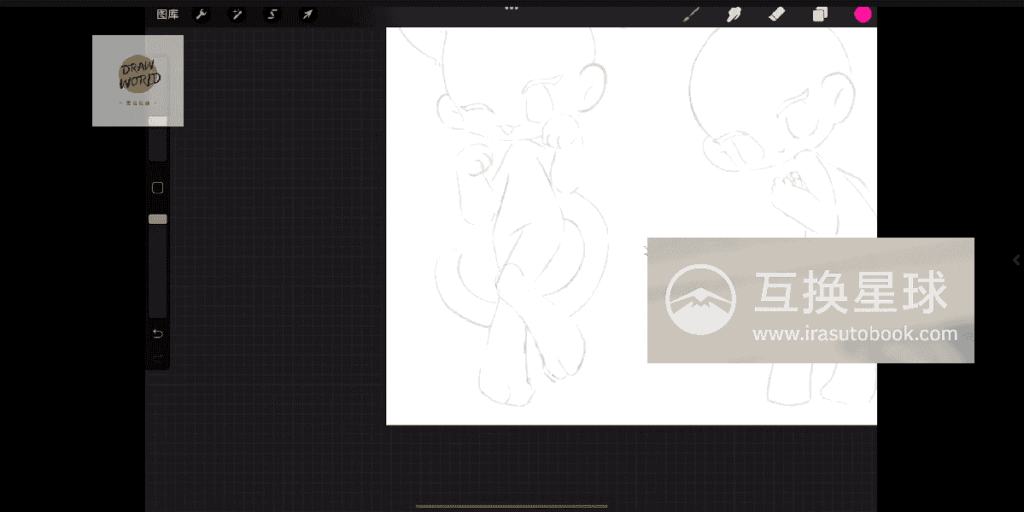Click the three dots at top center
1024x512 pixels.
(512, 8)
